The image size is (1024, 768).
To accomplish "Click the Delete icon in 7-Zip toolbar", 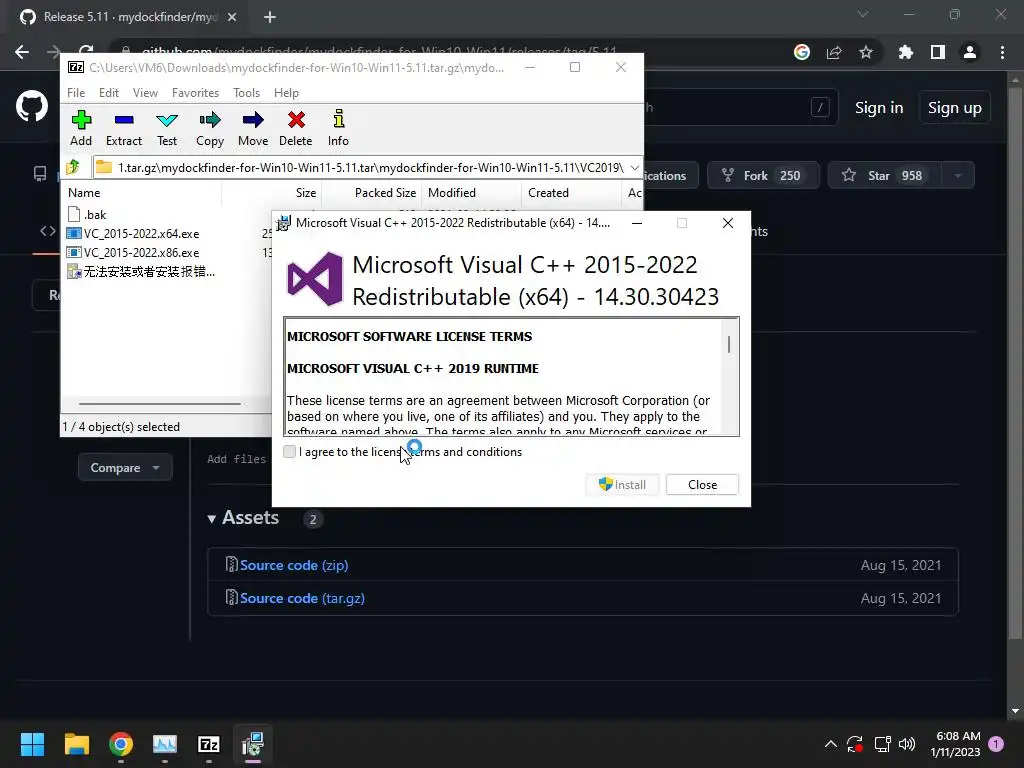I will (296, 128).
